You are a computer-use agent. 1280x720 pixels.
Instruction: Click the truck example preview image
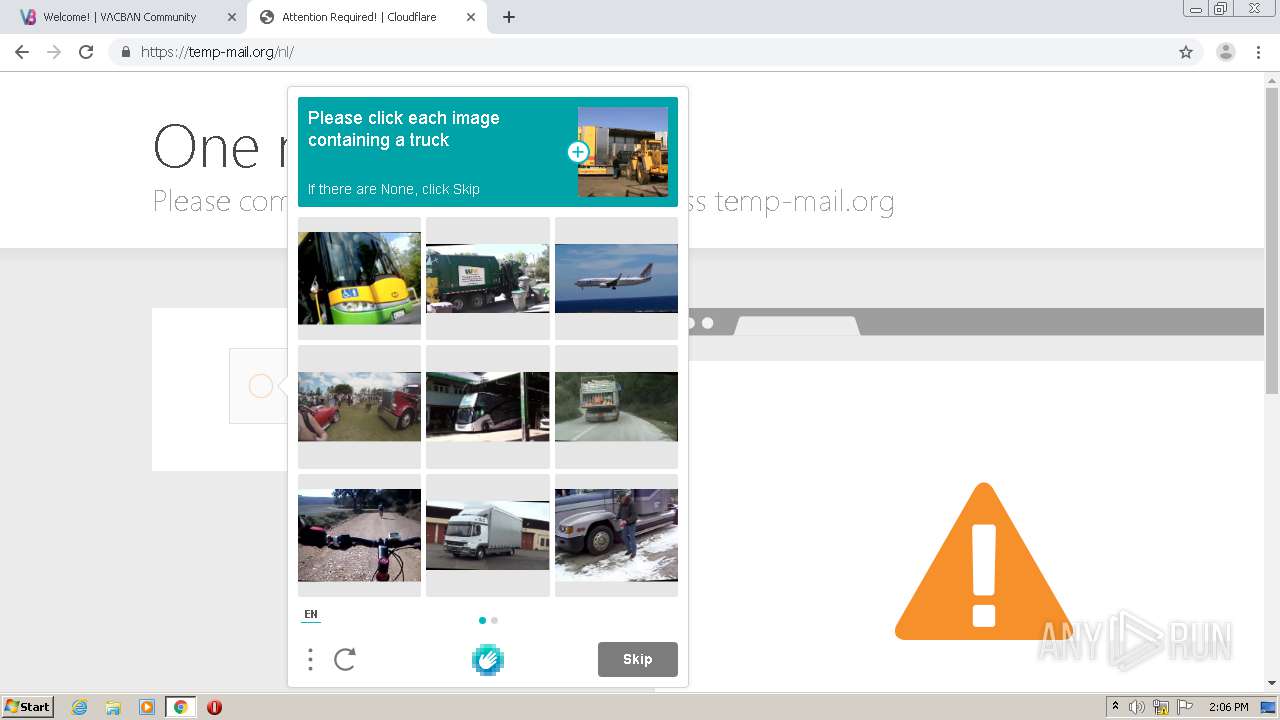(623, 152)
